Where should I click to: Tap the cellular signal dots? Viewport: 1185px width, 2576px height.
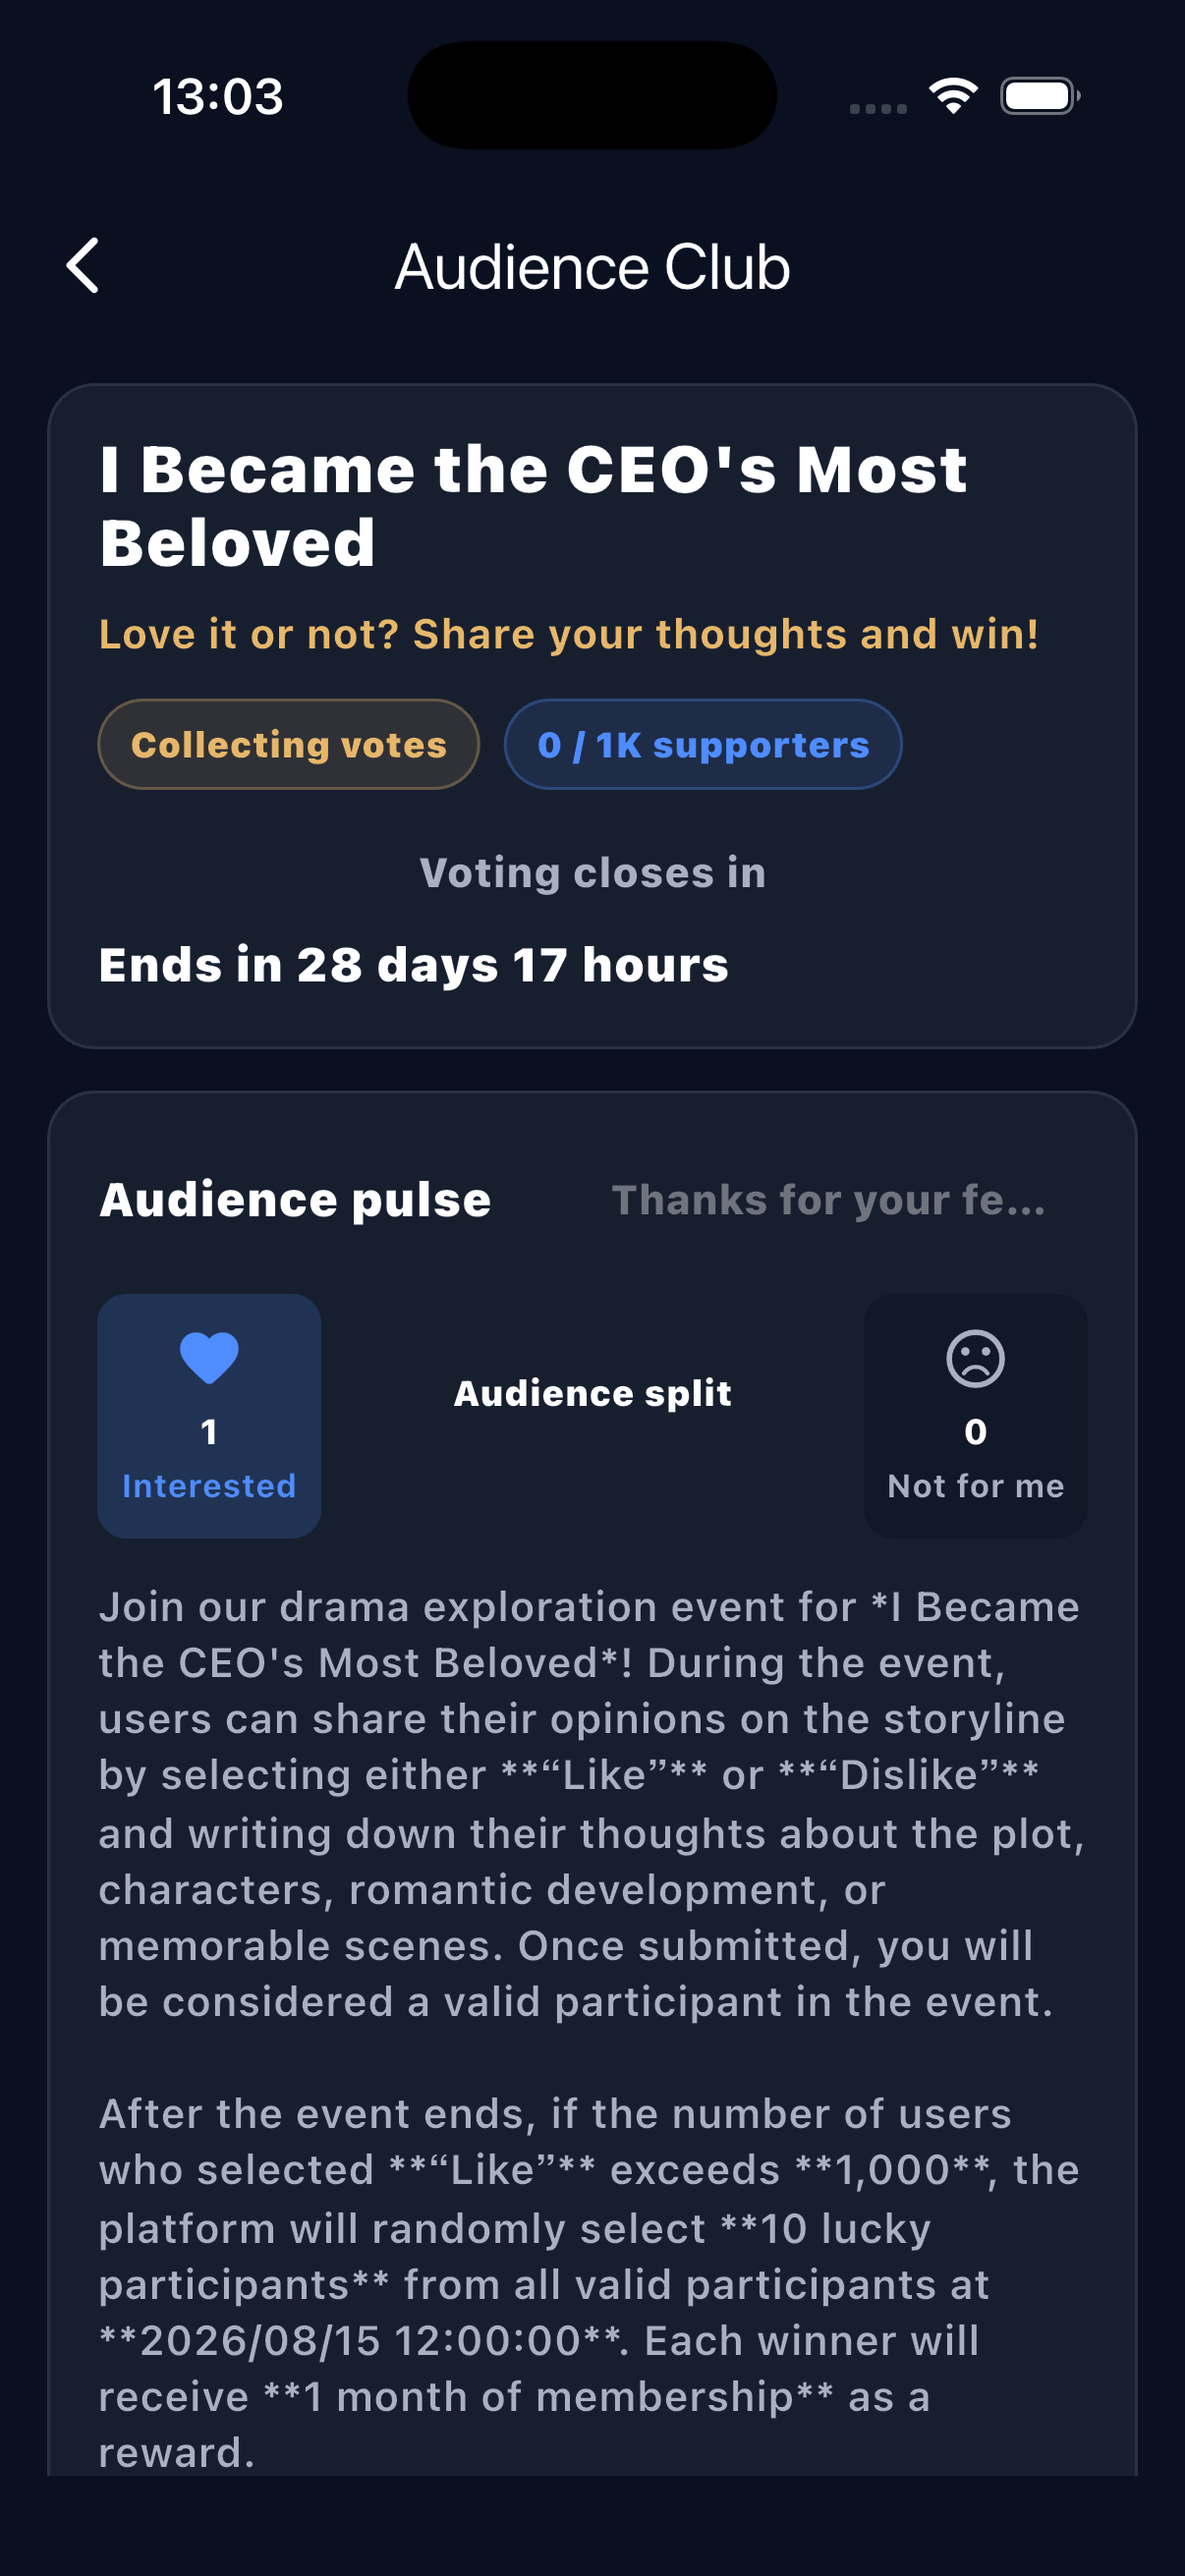pos(878,108)
